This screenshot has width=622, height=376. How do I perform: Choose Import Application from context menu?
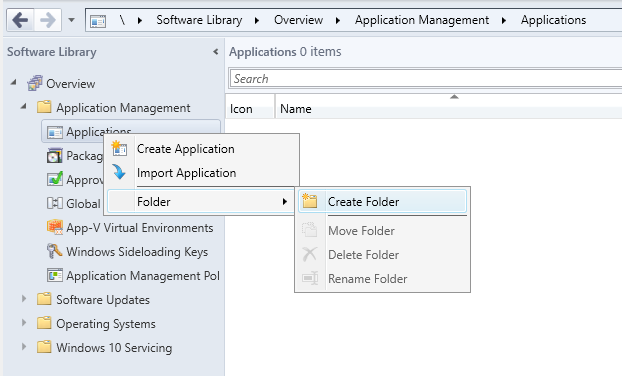point(202,173)
